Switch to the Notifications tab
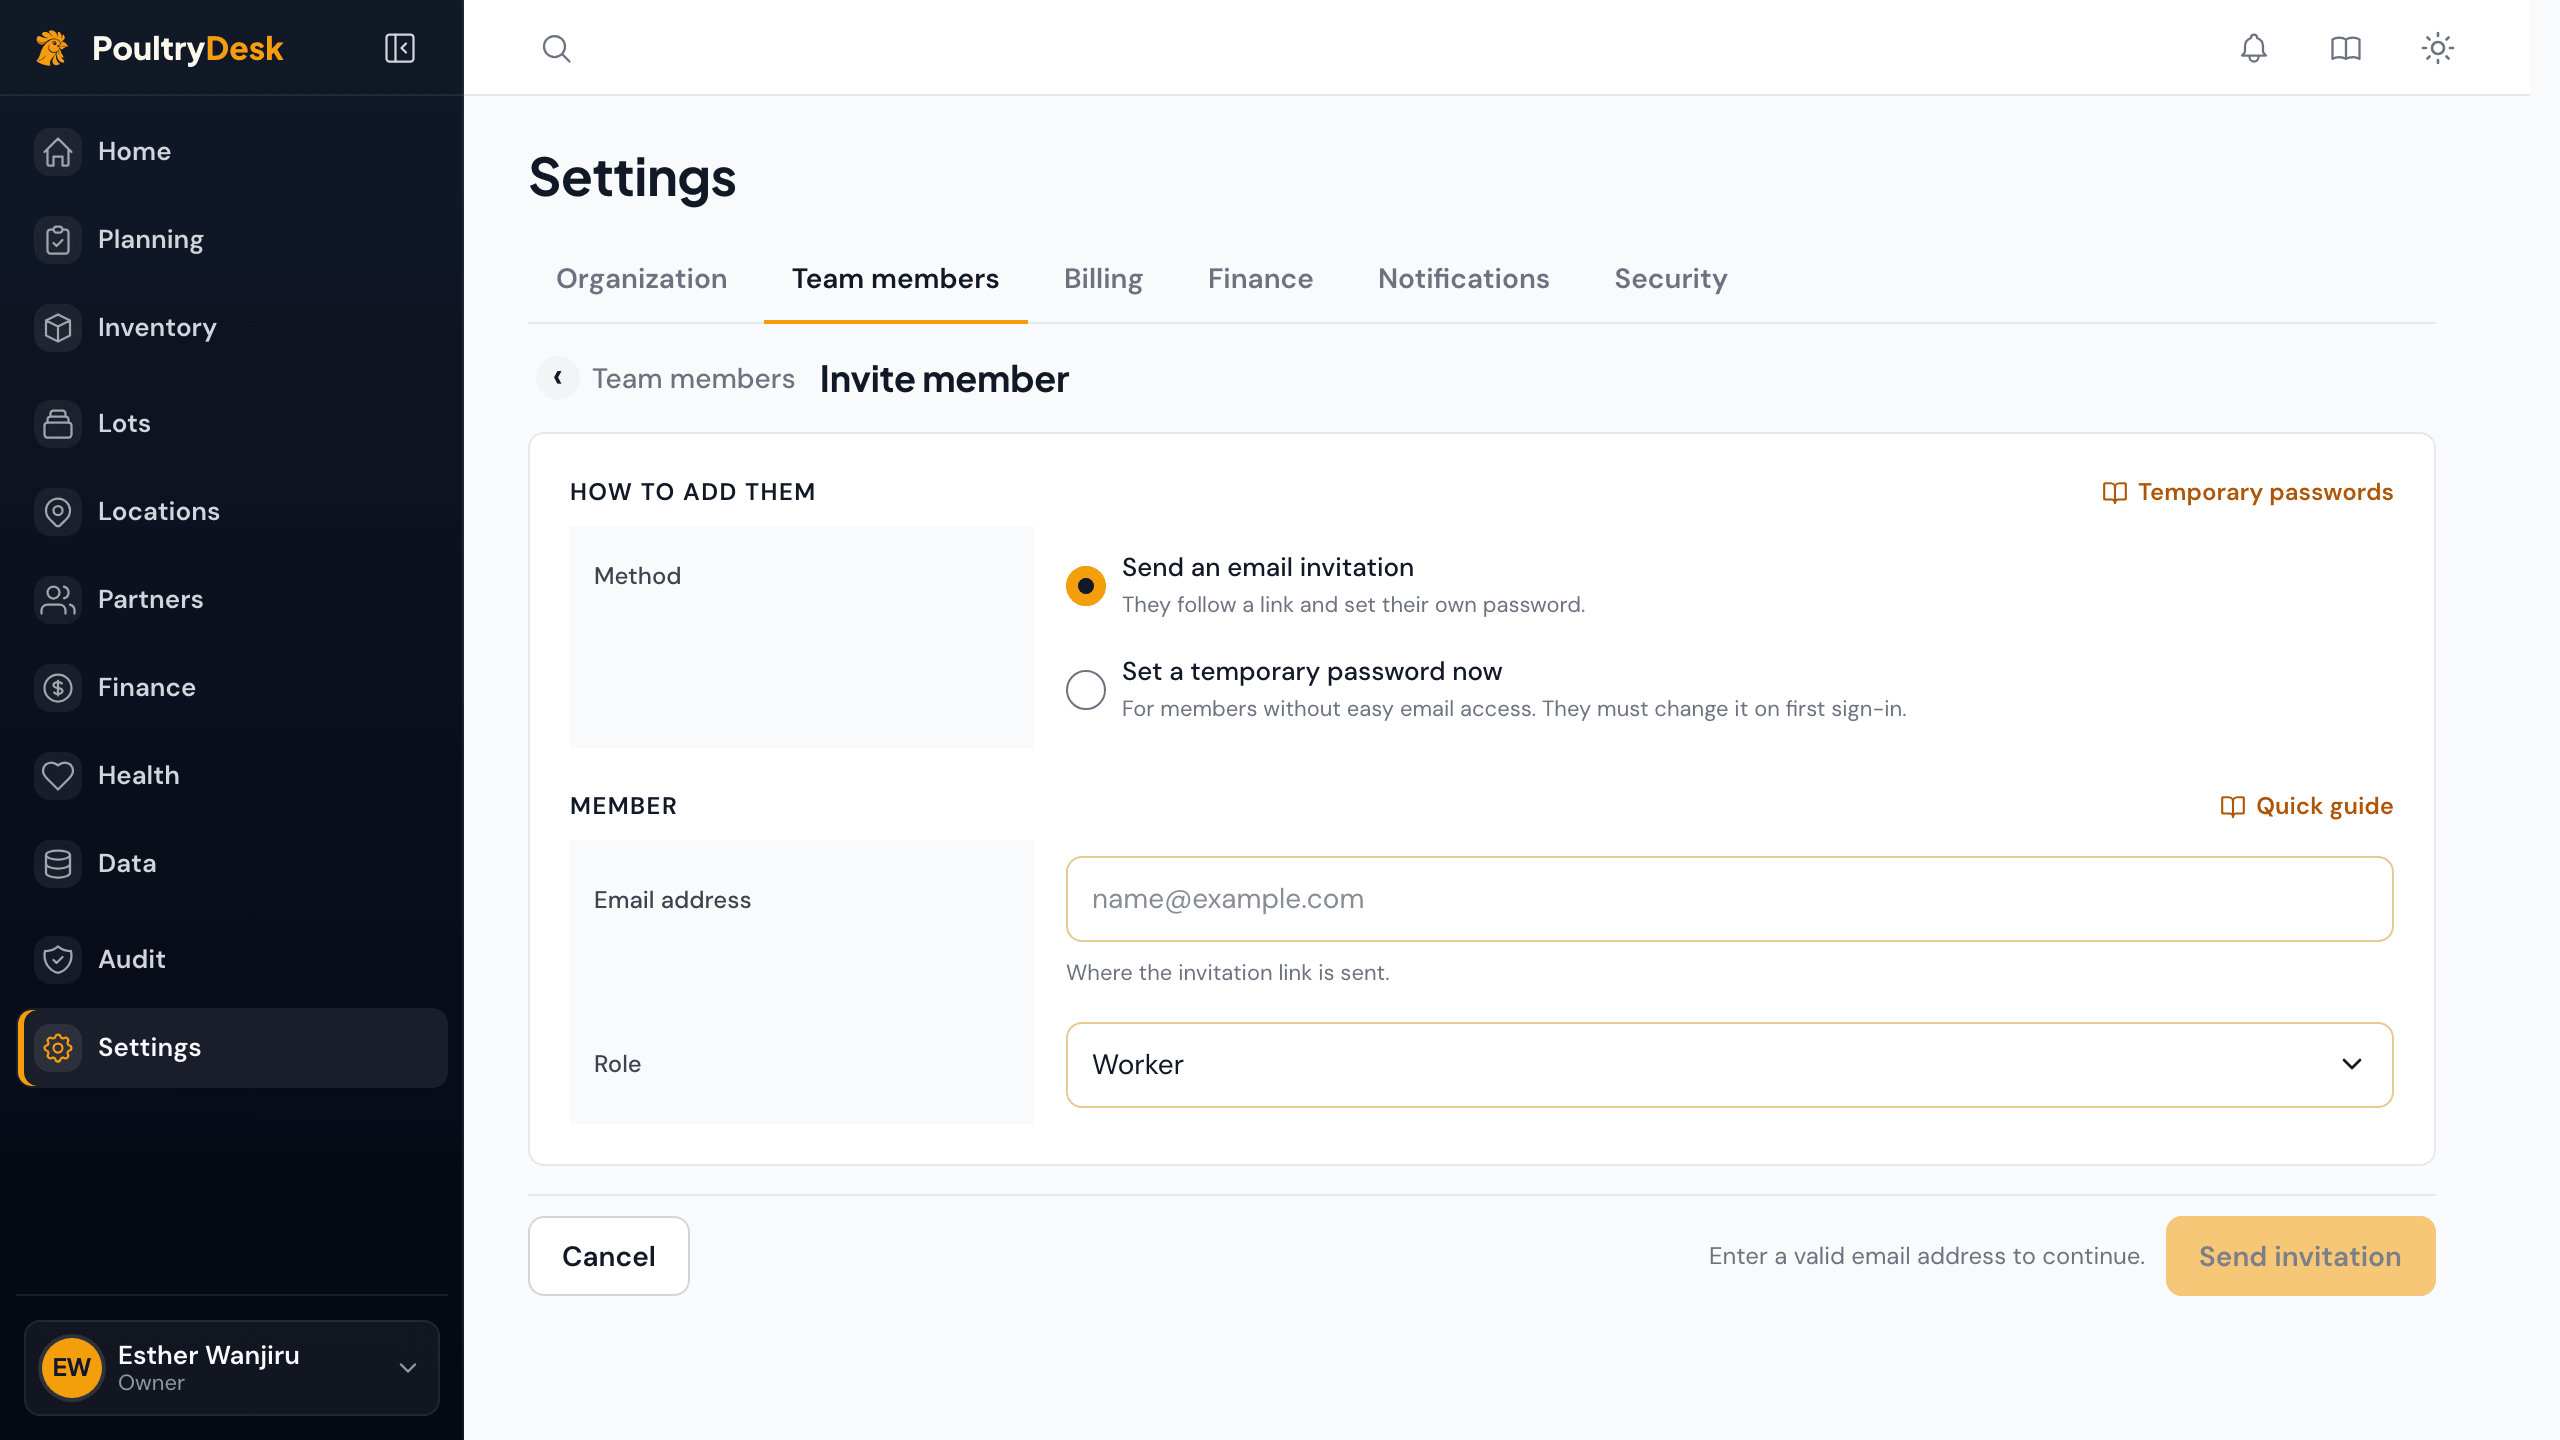This screenshot has width=2560, height=1440. click(x=1463, y=279)
